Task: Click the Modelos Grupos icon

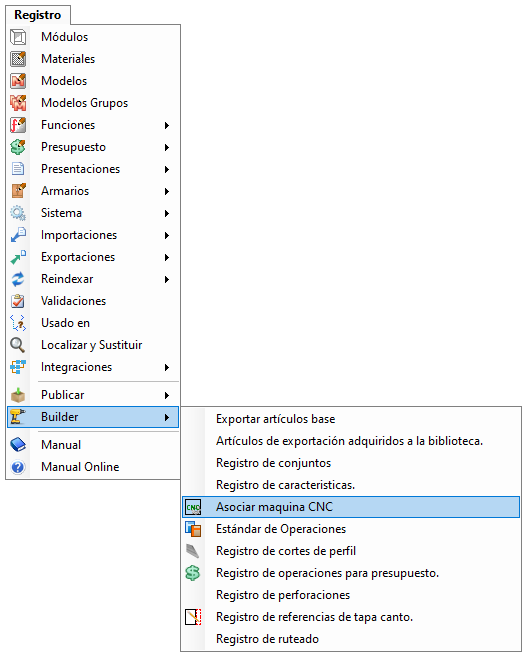Action: (x=18, y=103)
